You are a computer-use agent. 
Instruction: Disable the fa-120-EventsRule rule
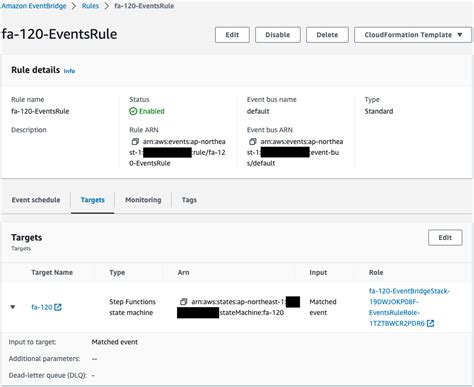(x=278, y=35)
